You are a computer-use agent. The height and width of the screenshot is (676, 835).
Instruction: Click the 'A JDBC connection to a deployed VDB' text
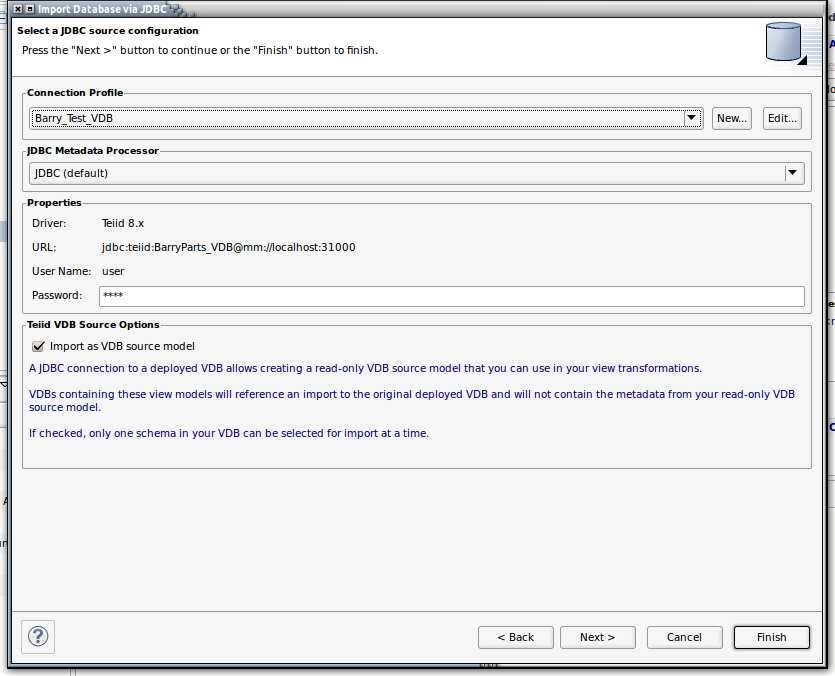[x=365, y=368]
